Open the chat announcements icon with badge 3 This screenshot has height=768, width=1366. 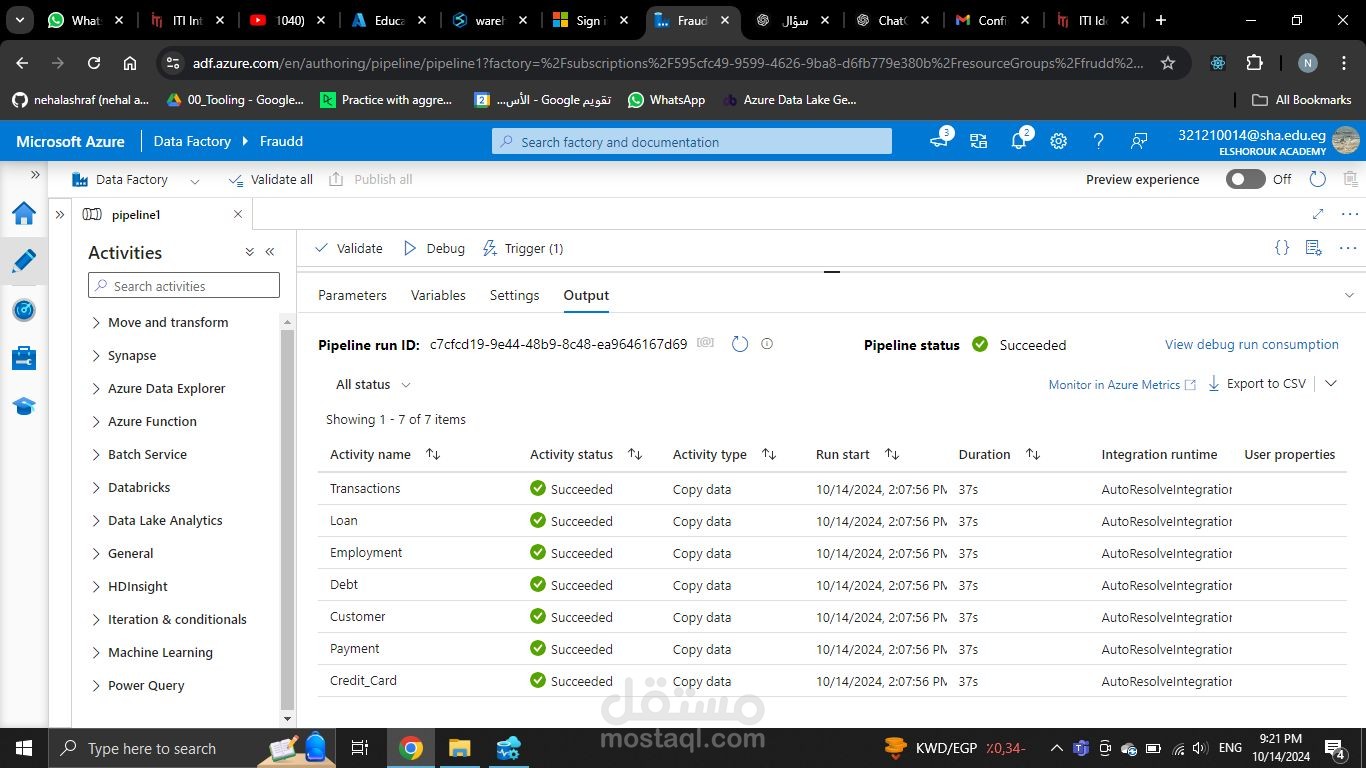tap(939, 141)
